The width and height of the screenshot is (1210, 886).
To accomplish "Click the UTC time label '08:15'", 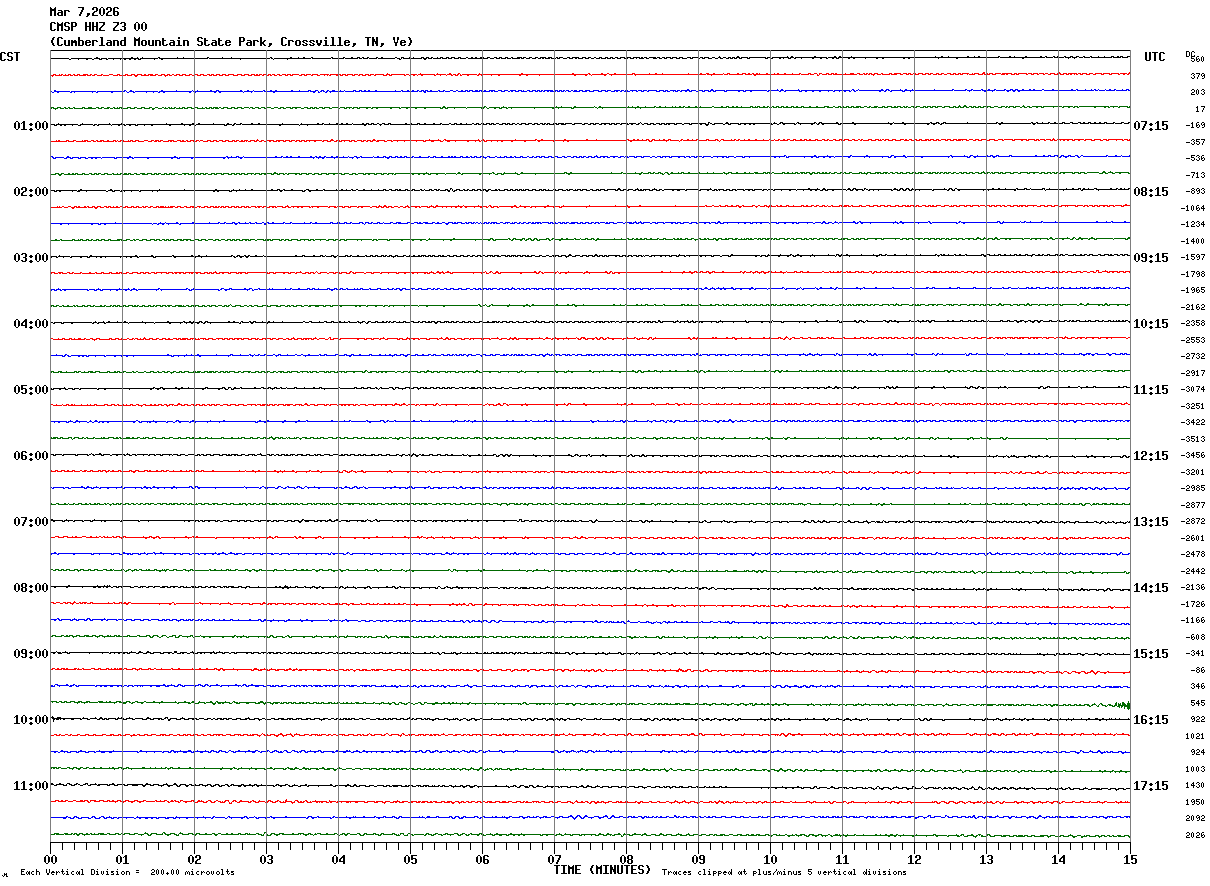I will click(1151, 192).
